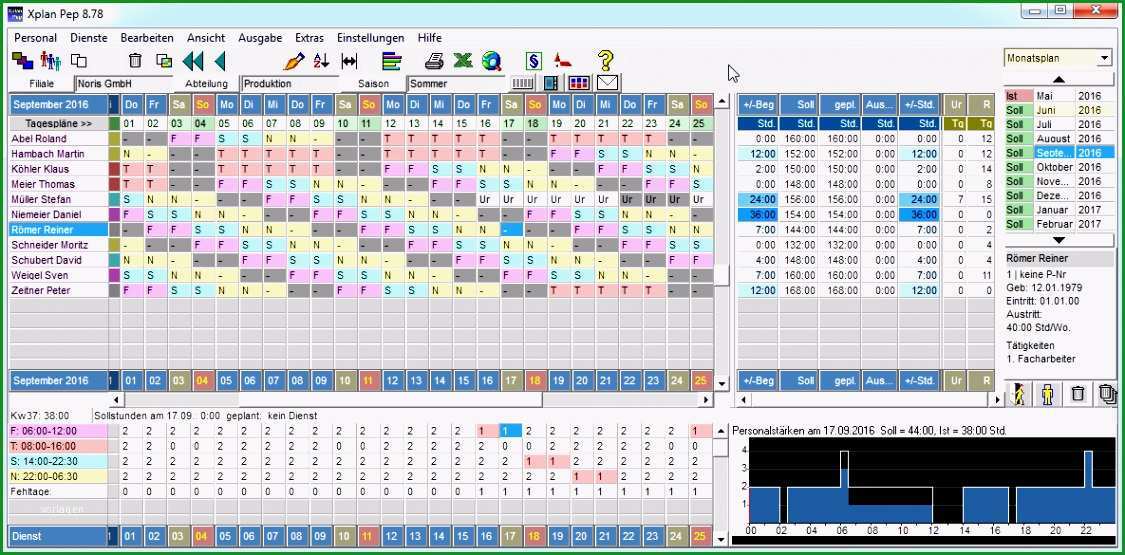The width and height of the screenshot is (1125, 555).
Task: Select employee Hambach Martin
Action: coord(58,153)
